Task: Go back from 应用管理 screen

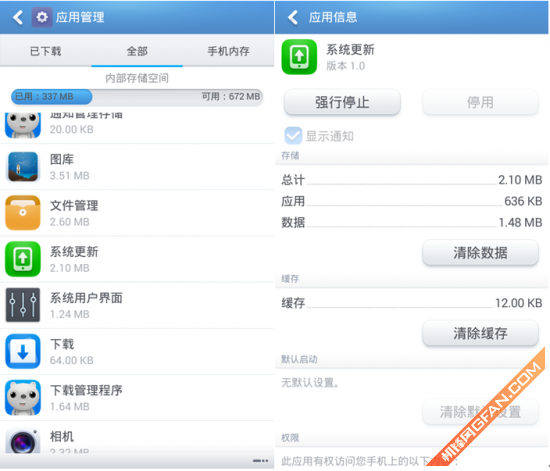Action: pyautogui.click(x=18, y=17)
